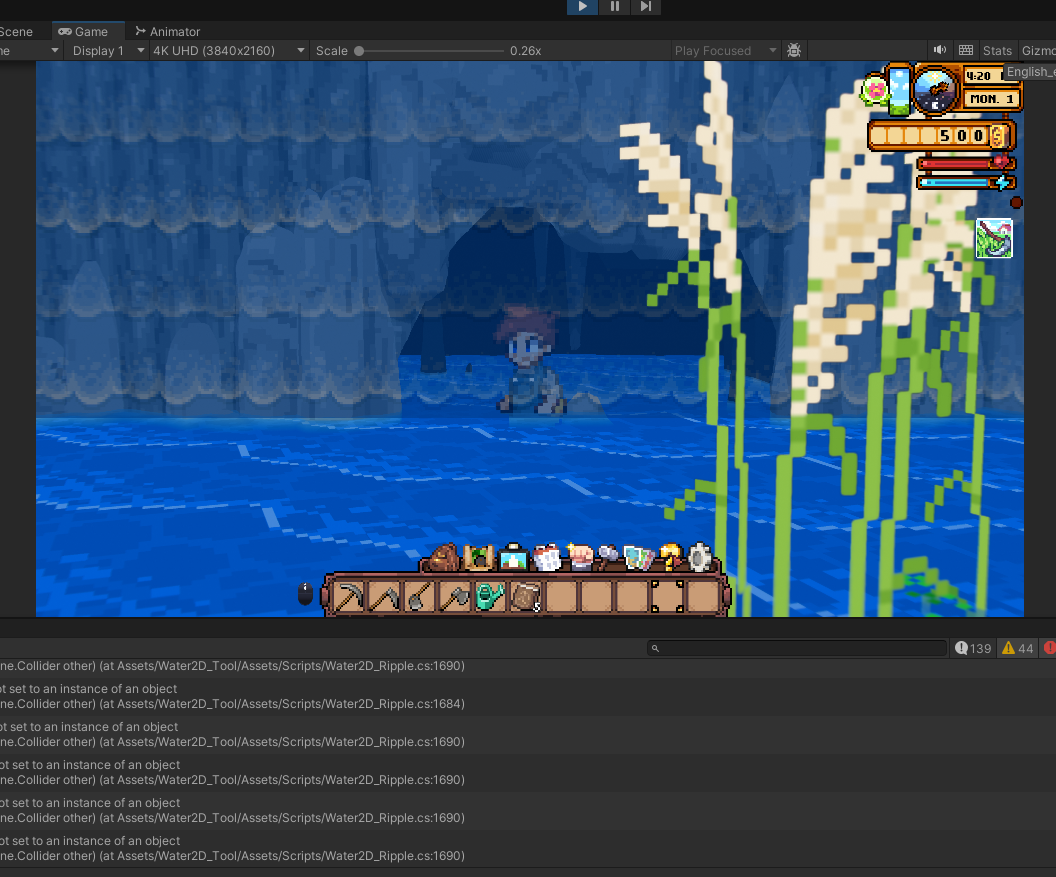Expand the Play Focused dropdown
This screenshot has height=877, width=1056.
coord(726,50)
